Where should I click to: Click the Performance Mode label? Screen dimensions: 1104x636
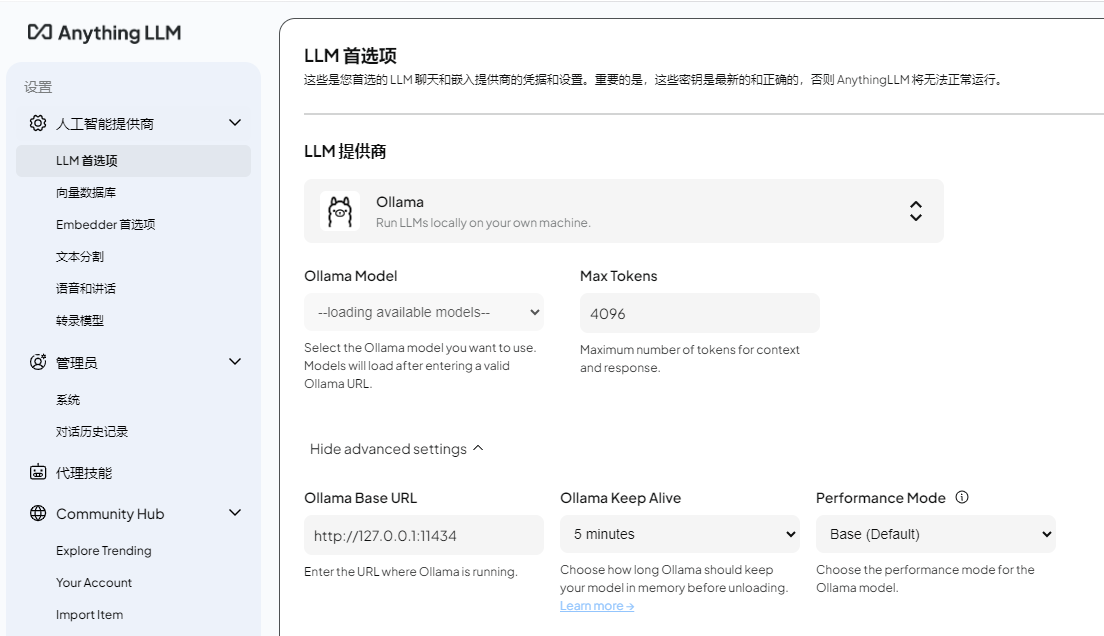[880, 498]
